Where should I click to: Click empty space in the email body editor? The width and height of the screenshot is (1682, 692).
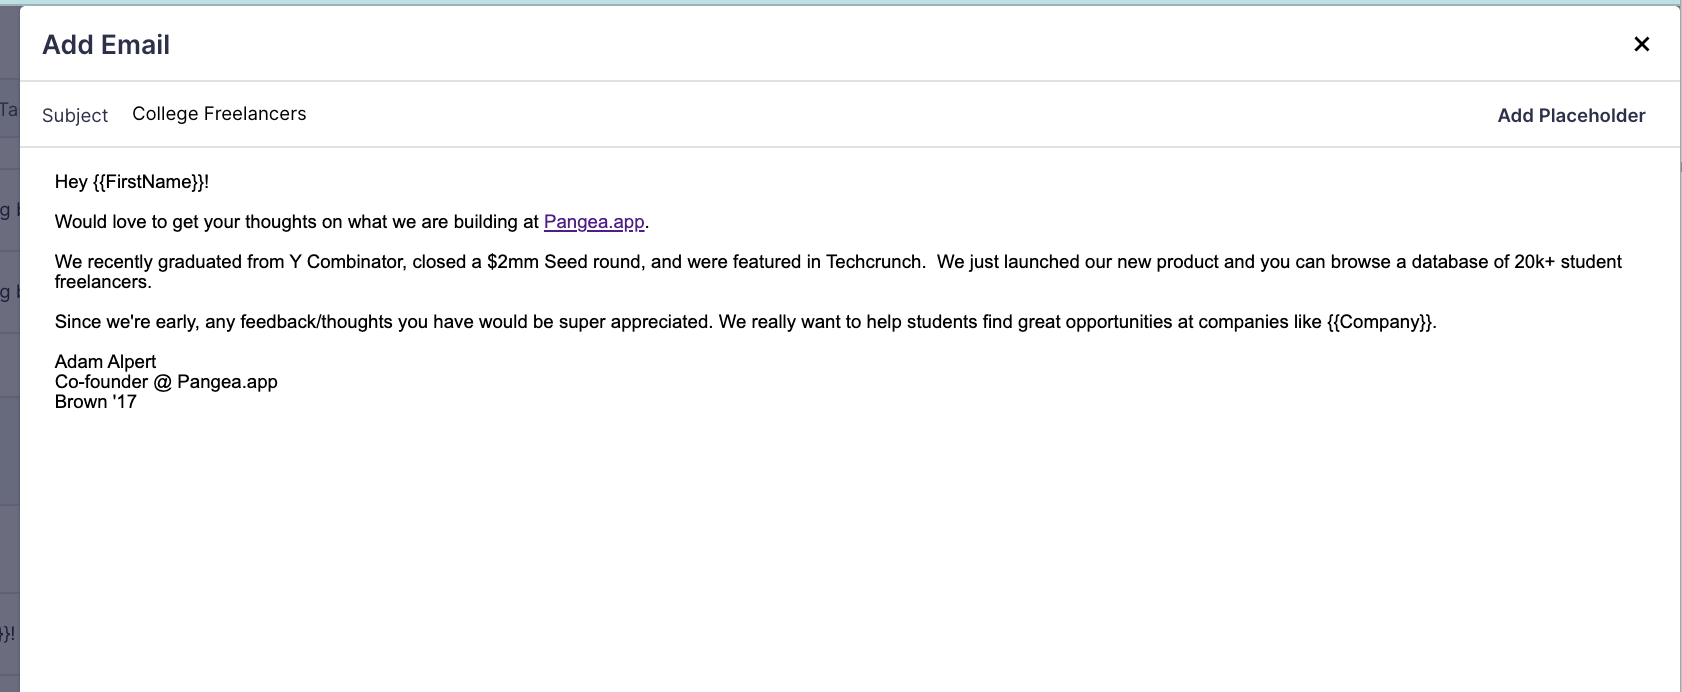(800, 500)
